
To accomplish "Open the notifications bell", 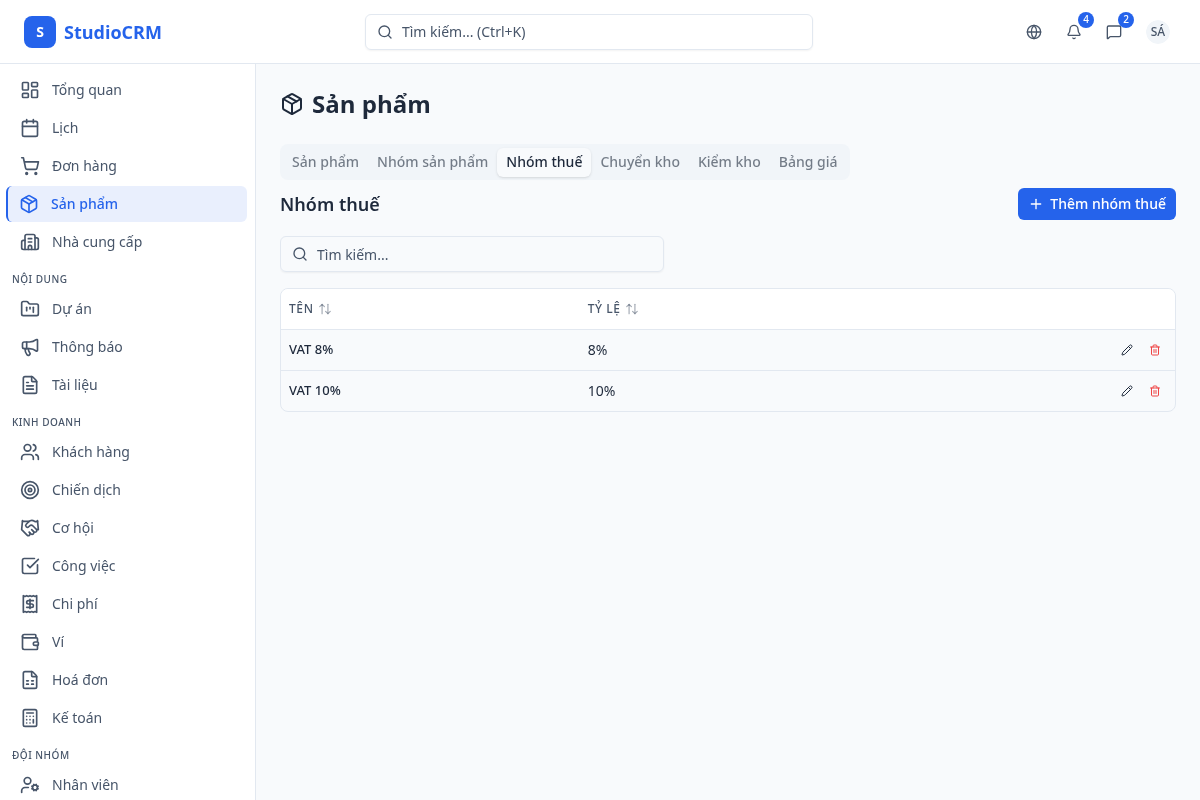I will point(1074,32).
